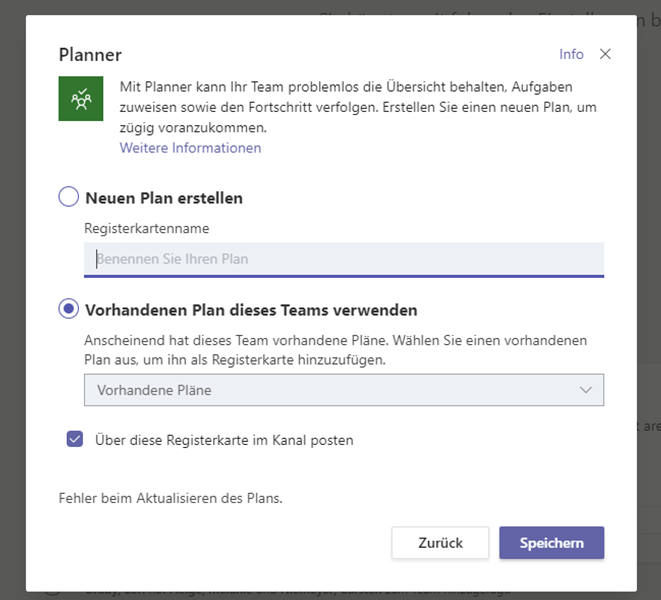The height and width of the screenshot is (600, 661).
Task: Open the Weitere Informationen link
Action: point(190,148)
